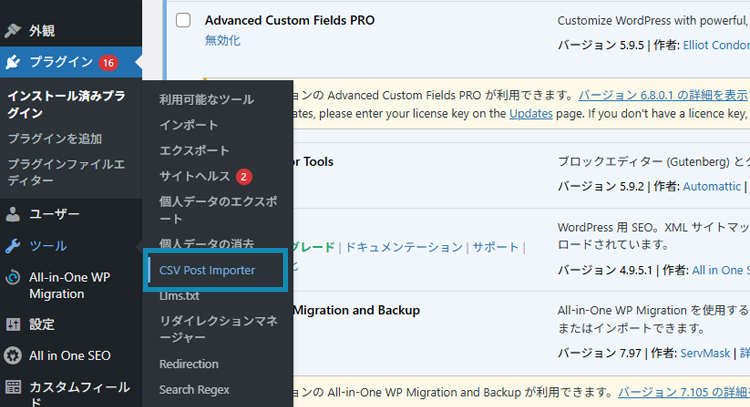The width and height of the screenshot is (750, 407).
Task: Open プラグインを追加 in the sidebar
Action: (x=55, y=139)
